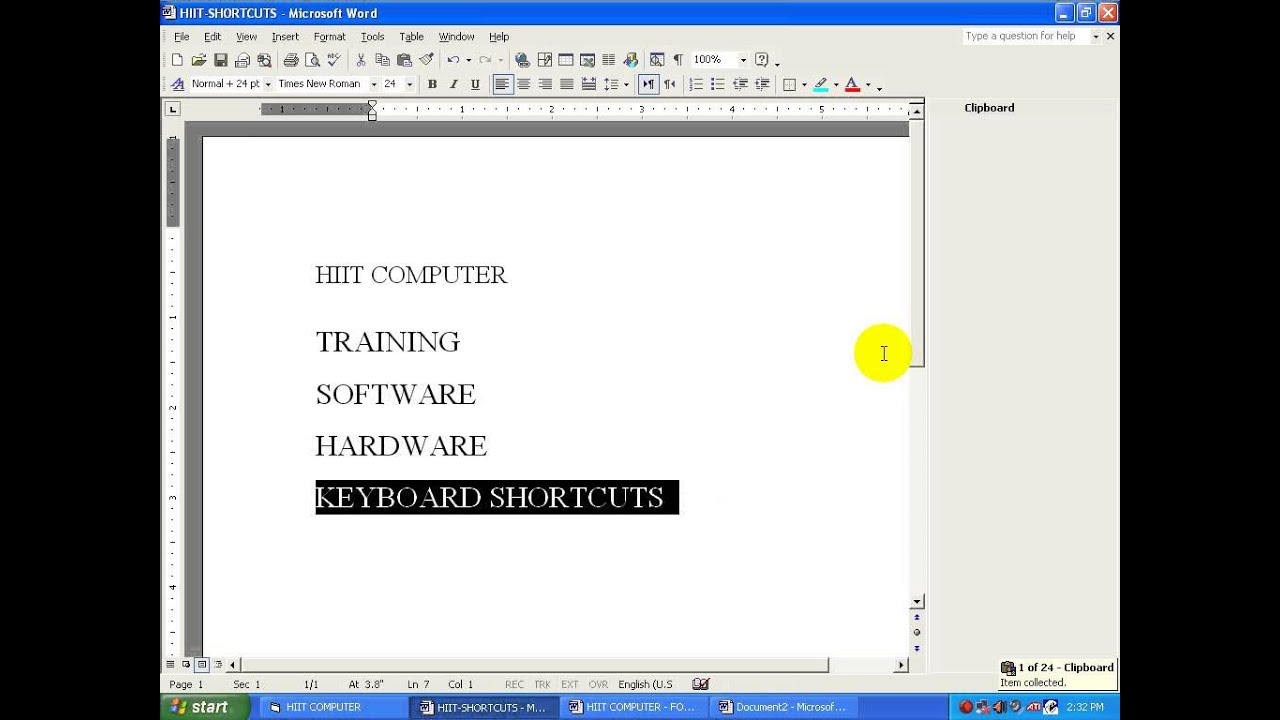Click in the Type a question for help box
The image size is (1280, 720).
[1026, 36]
